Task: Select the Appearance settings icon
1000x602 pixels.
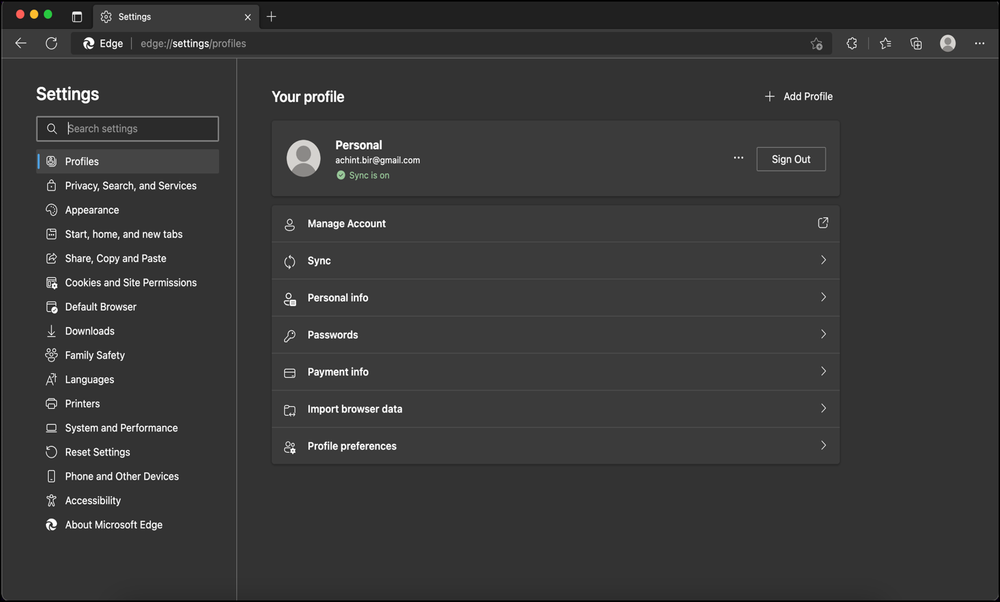Action: (51, 209)
